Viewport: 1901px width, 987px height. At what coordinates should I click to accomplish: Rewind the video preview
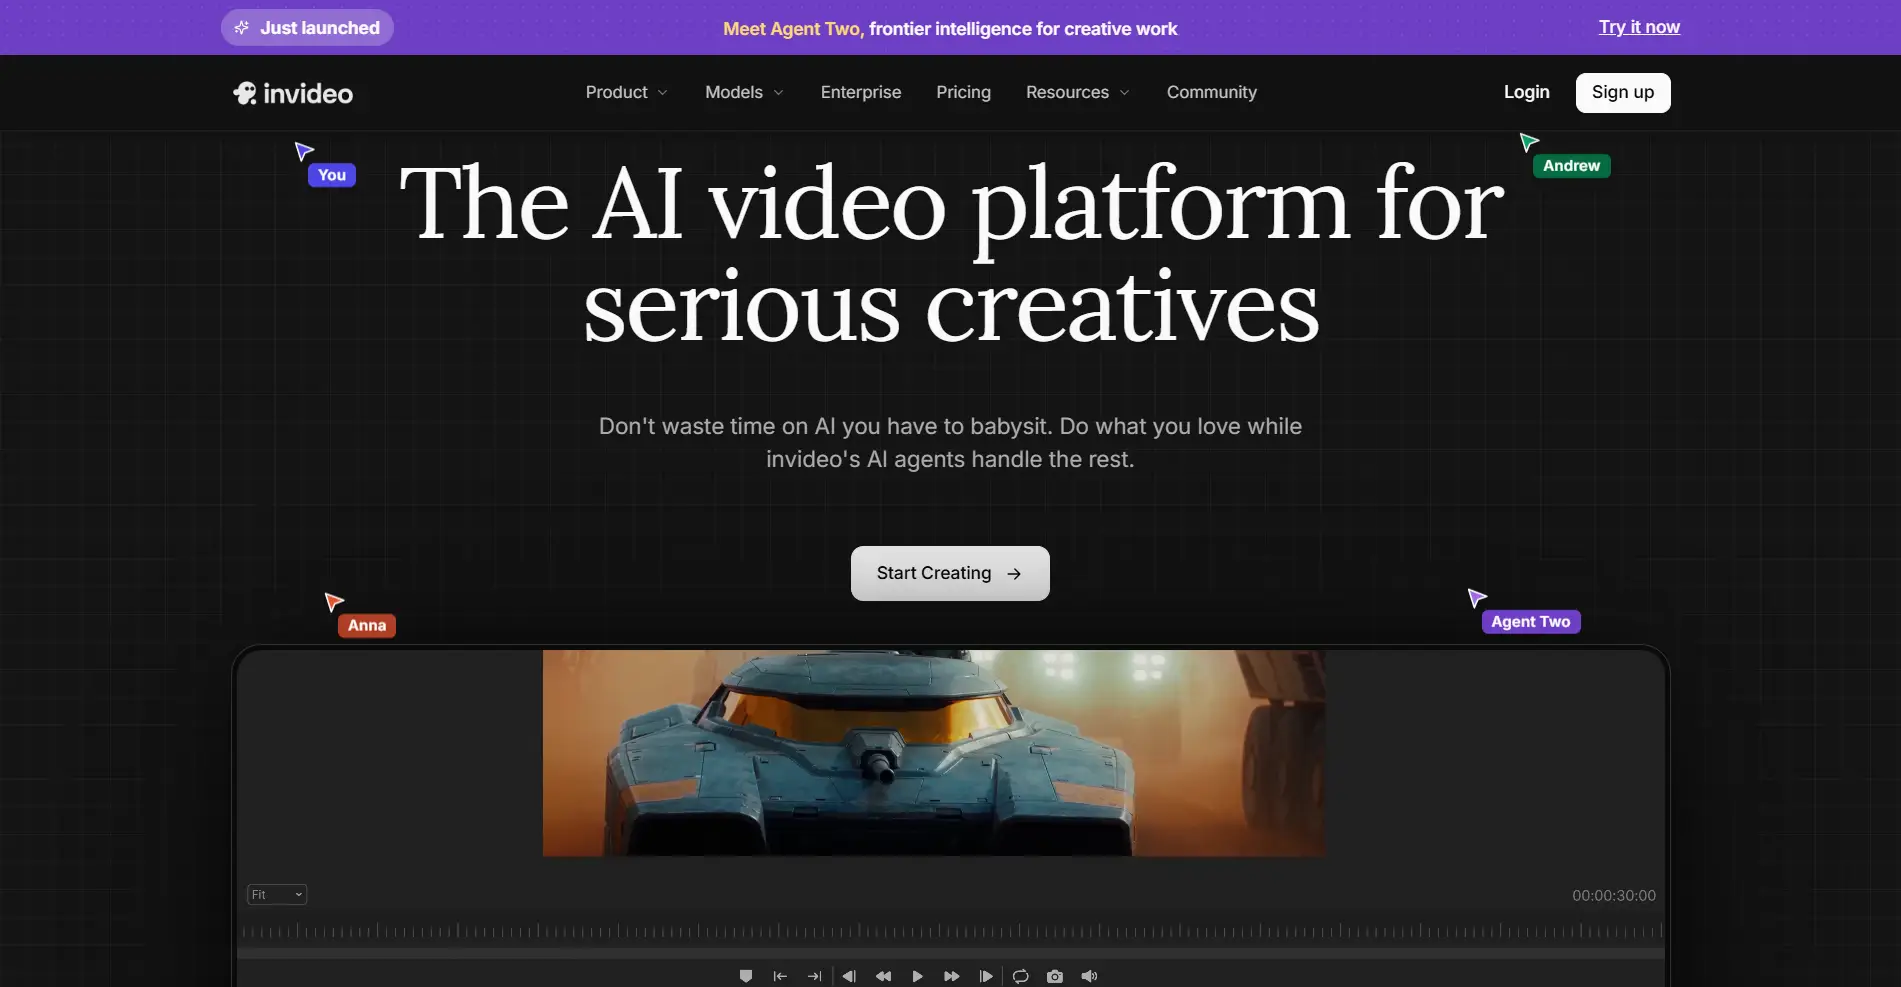(x=883, y=976)
